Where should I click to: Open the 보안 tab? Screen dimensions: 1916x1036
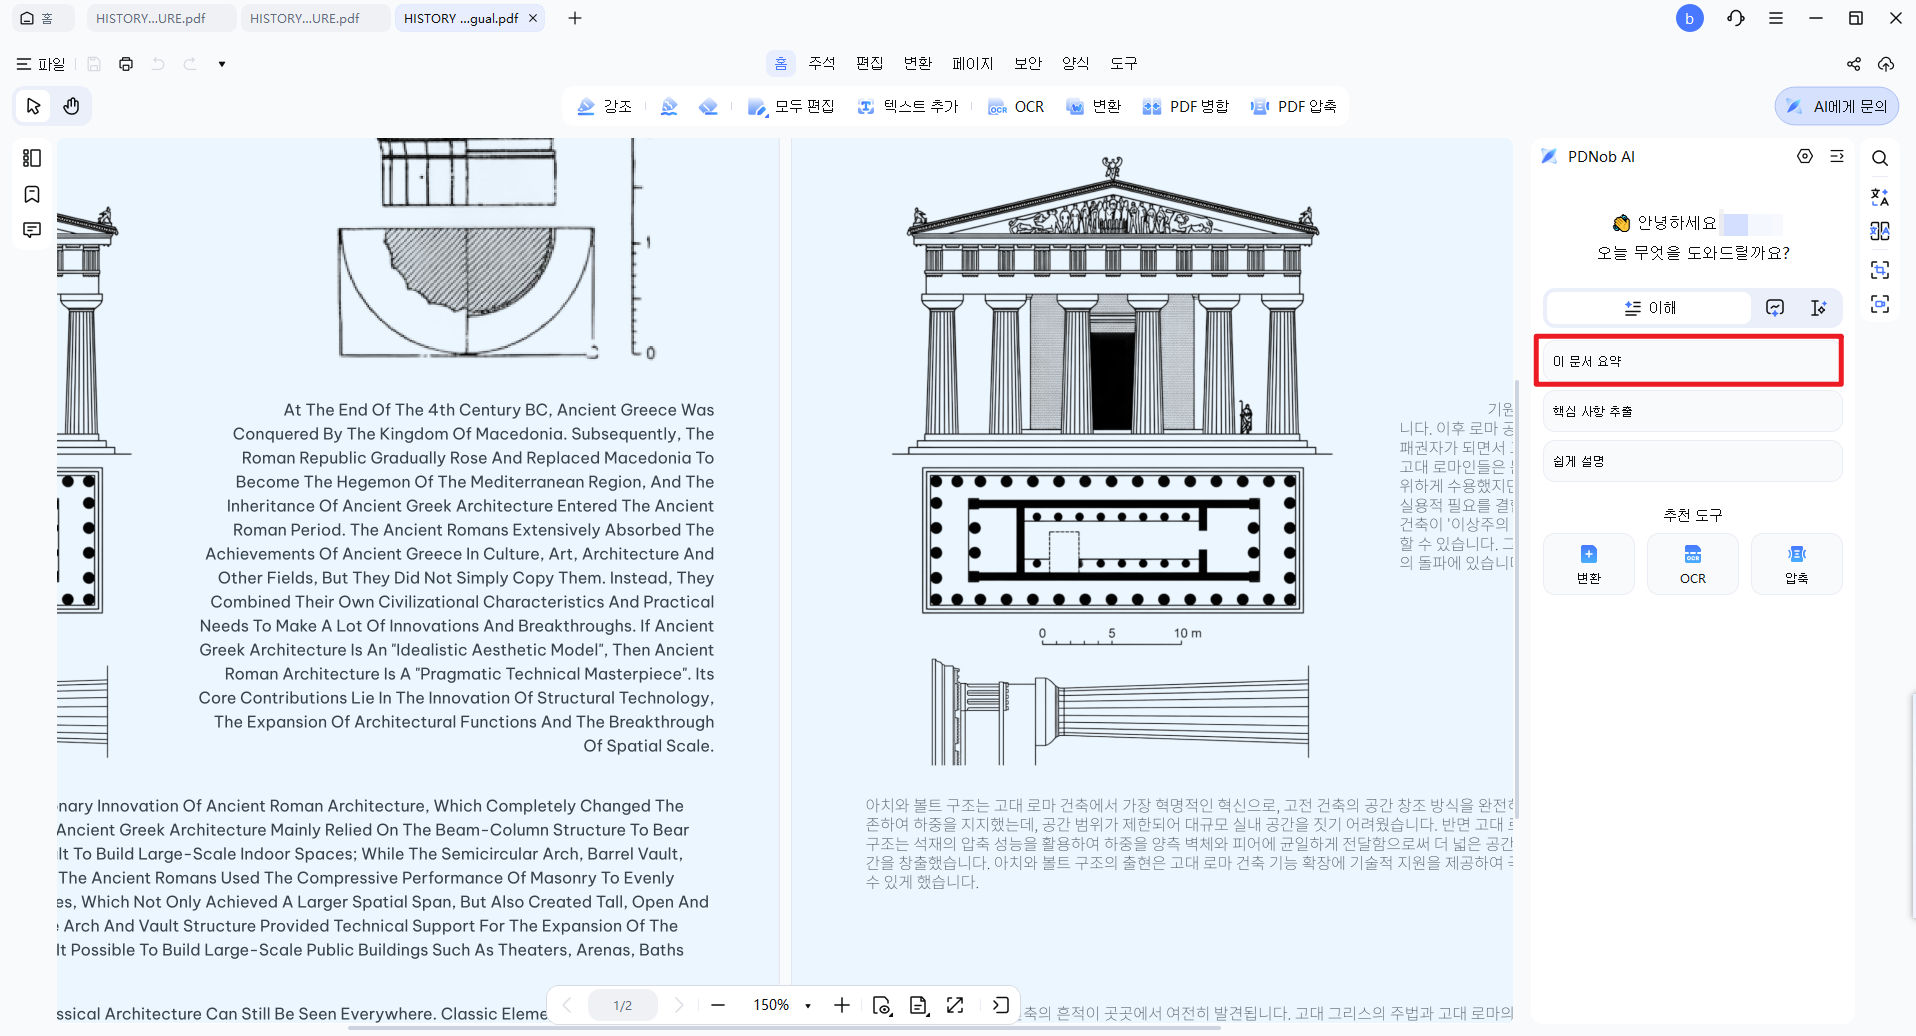point(1028,63)
